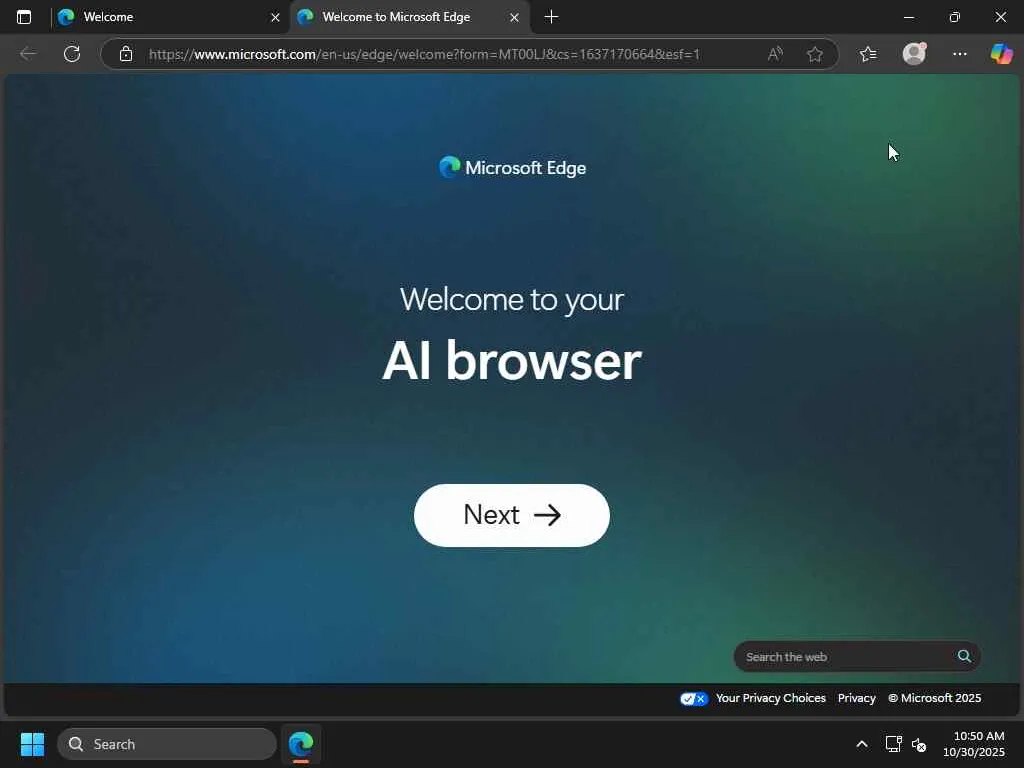This screenshot has height=768, width=1024.
Task: Open the Privacy link in footer
Action: pos(856,698)
